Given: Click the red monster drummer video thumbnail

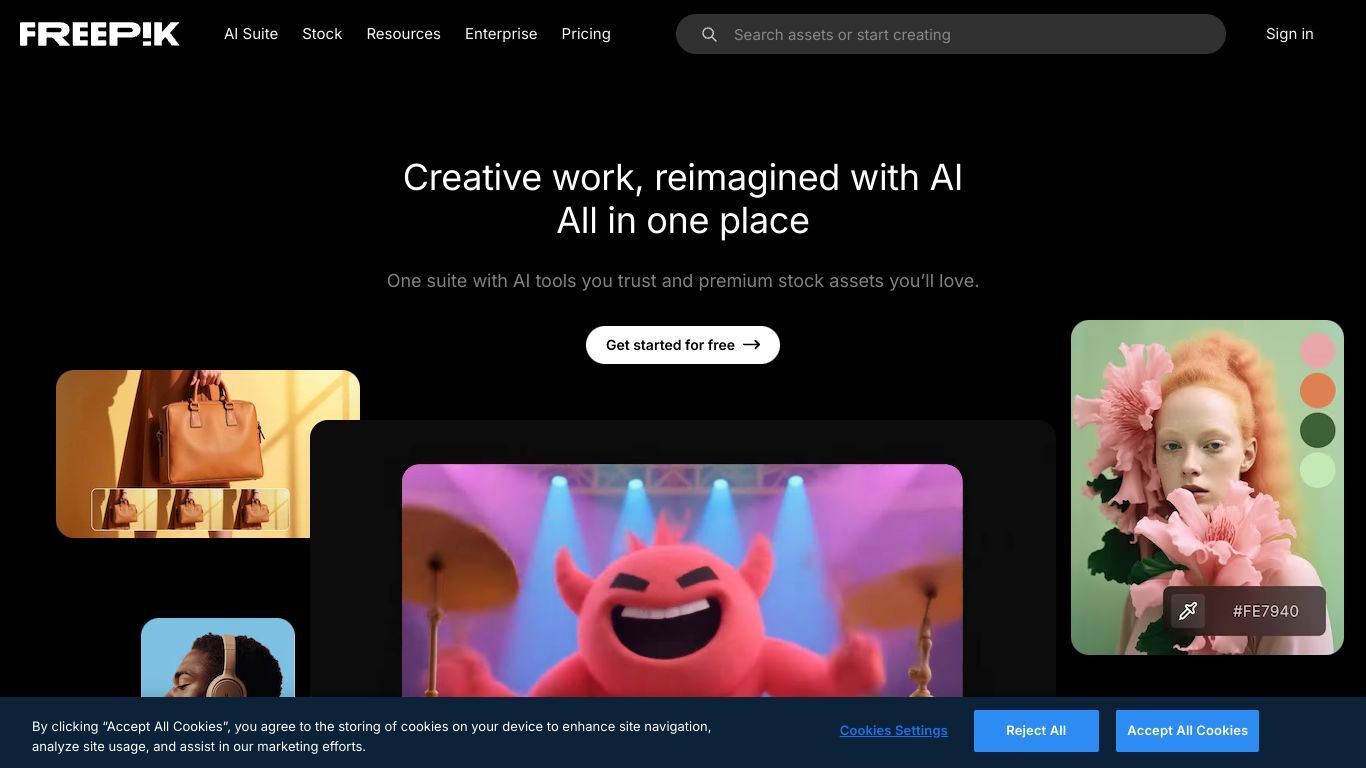Looking at the screenshot, I should click(x=682, y=580).
